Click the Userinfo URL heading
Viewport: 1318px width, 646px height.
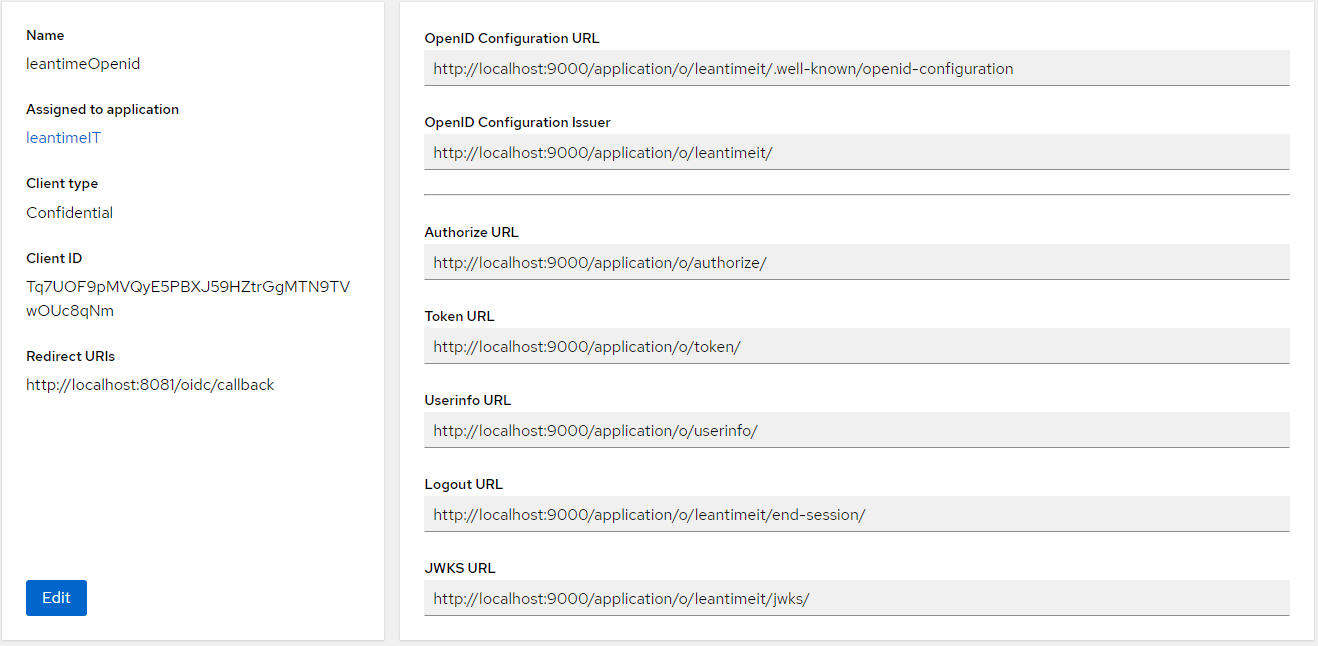(x=468, y=400)
